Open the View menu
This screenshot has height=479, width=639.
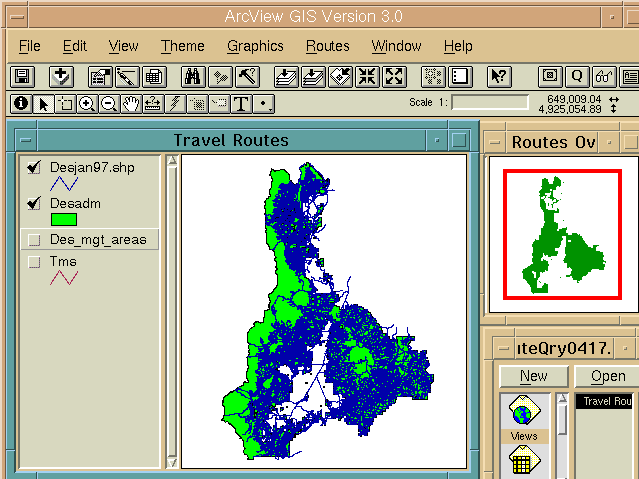[x=123, y=46]
